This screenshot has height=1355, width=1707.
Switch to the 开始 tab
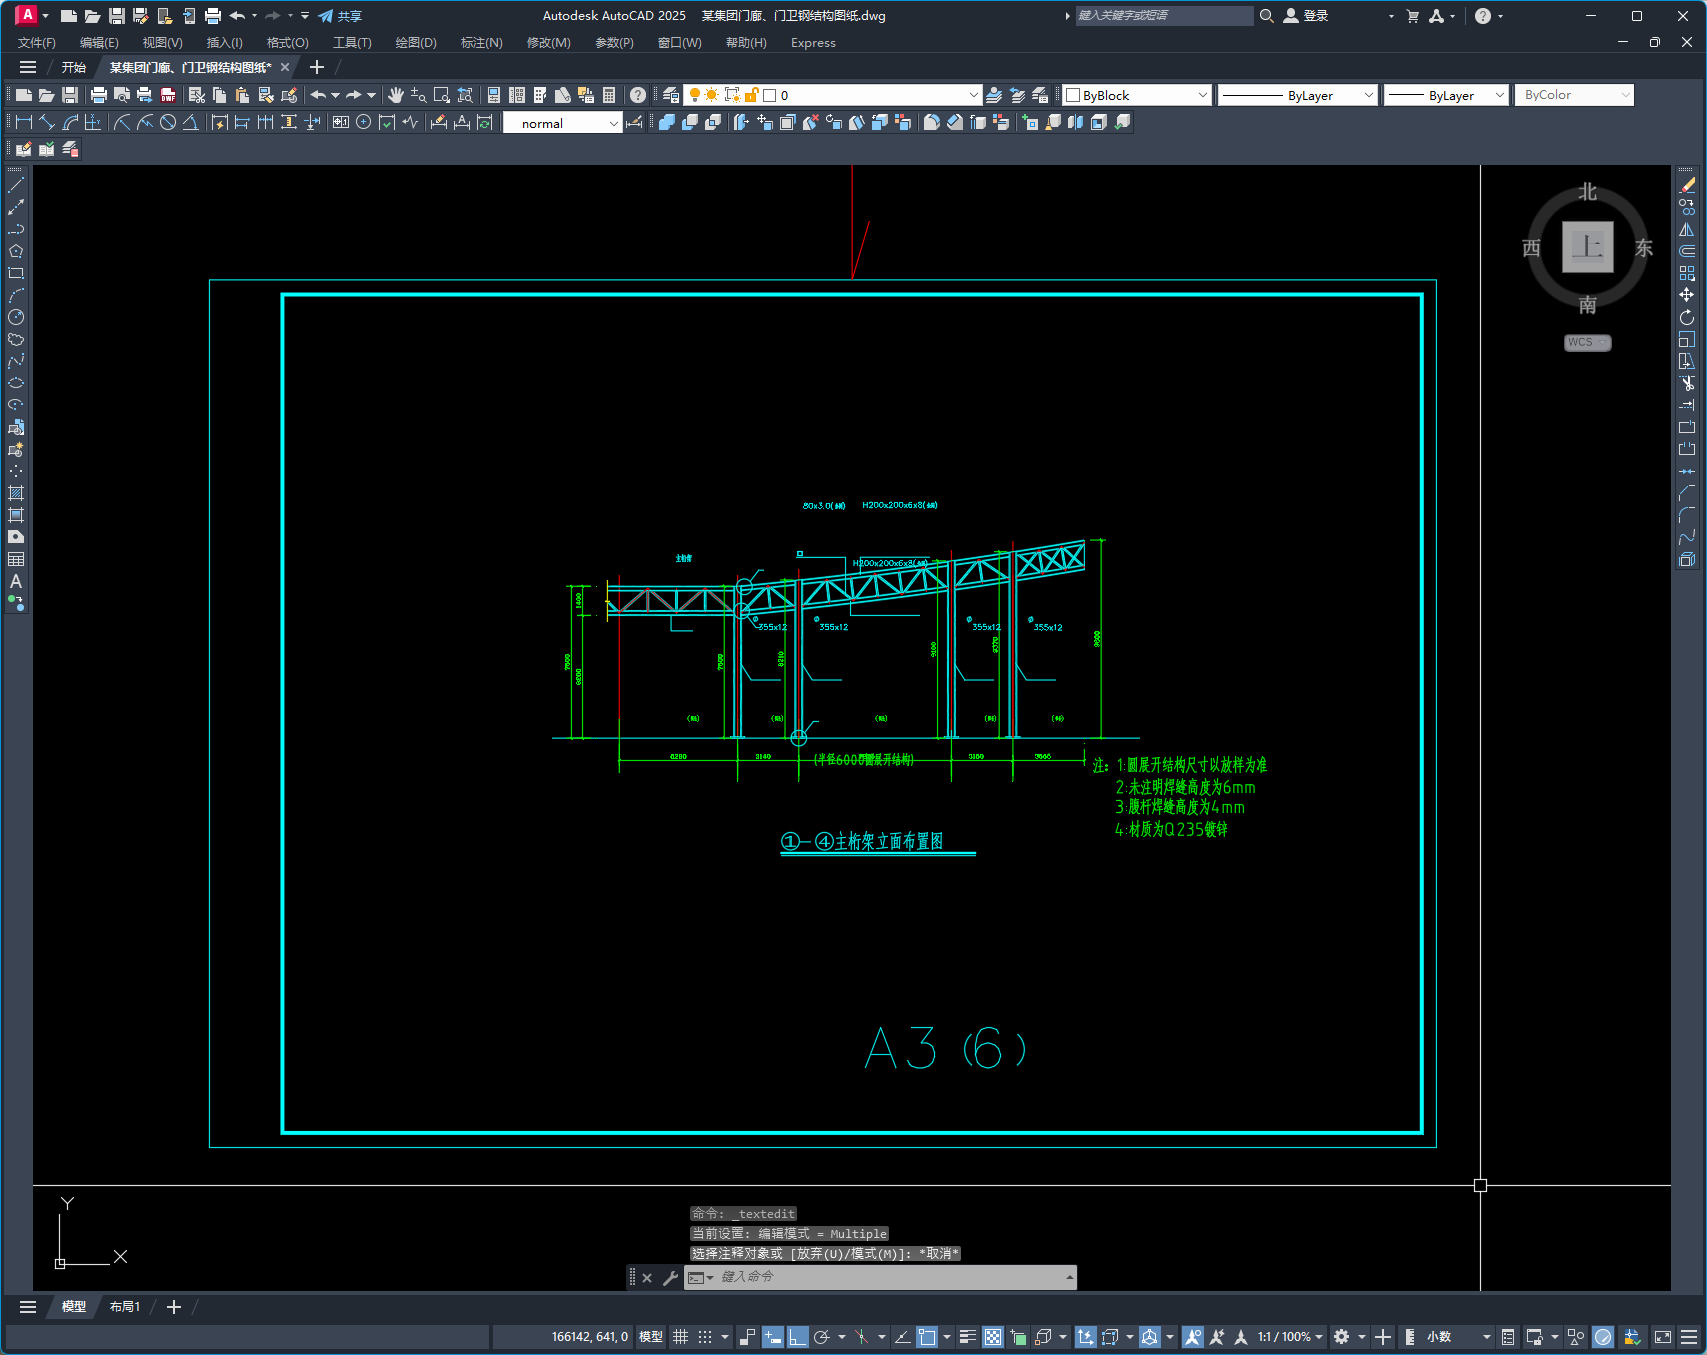click(74, 68)
